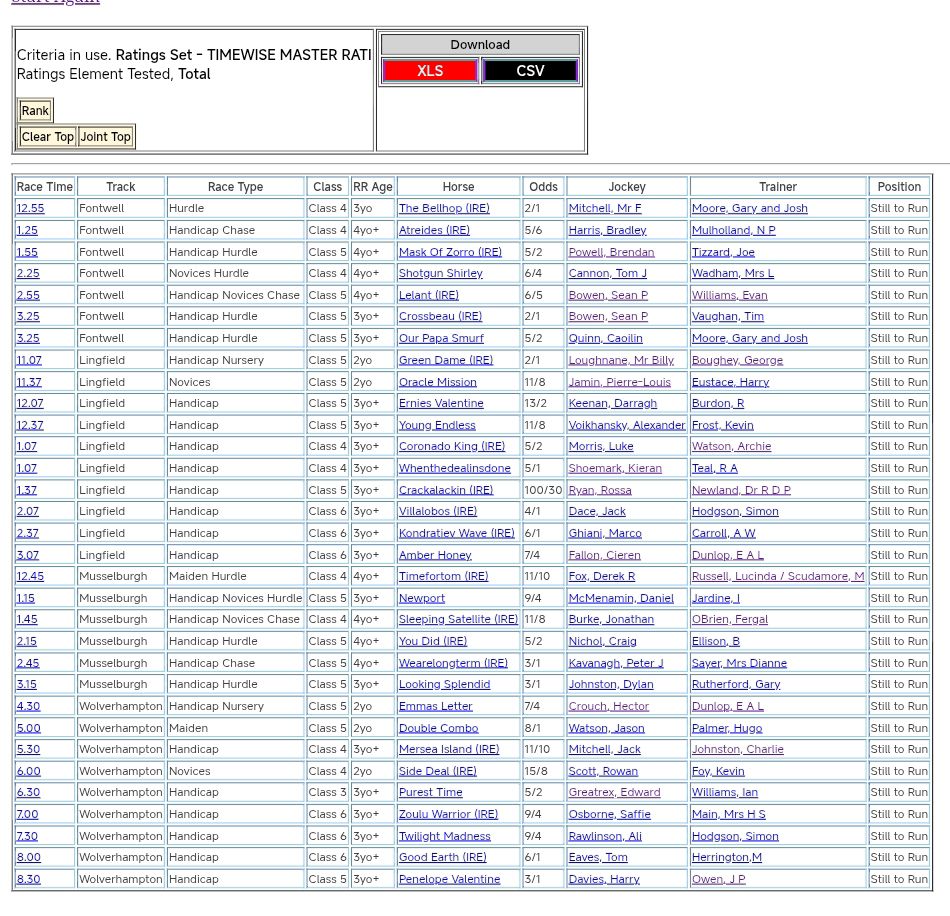View horse Coronado King (IRE)

pyautogui.click(x=451, y=446)
